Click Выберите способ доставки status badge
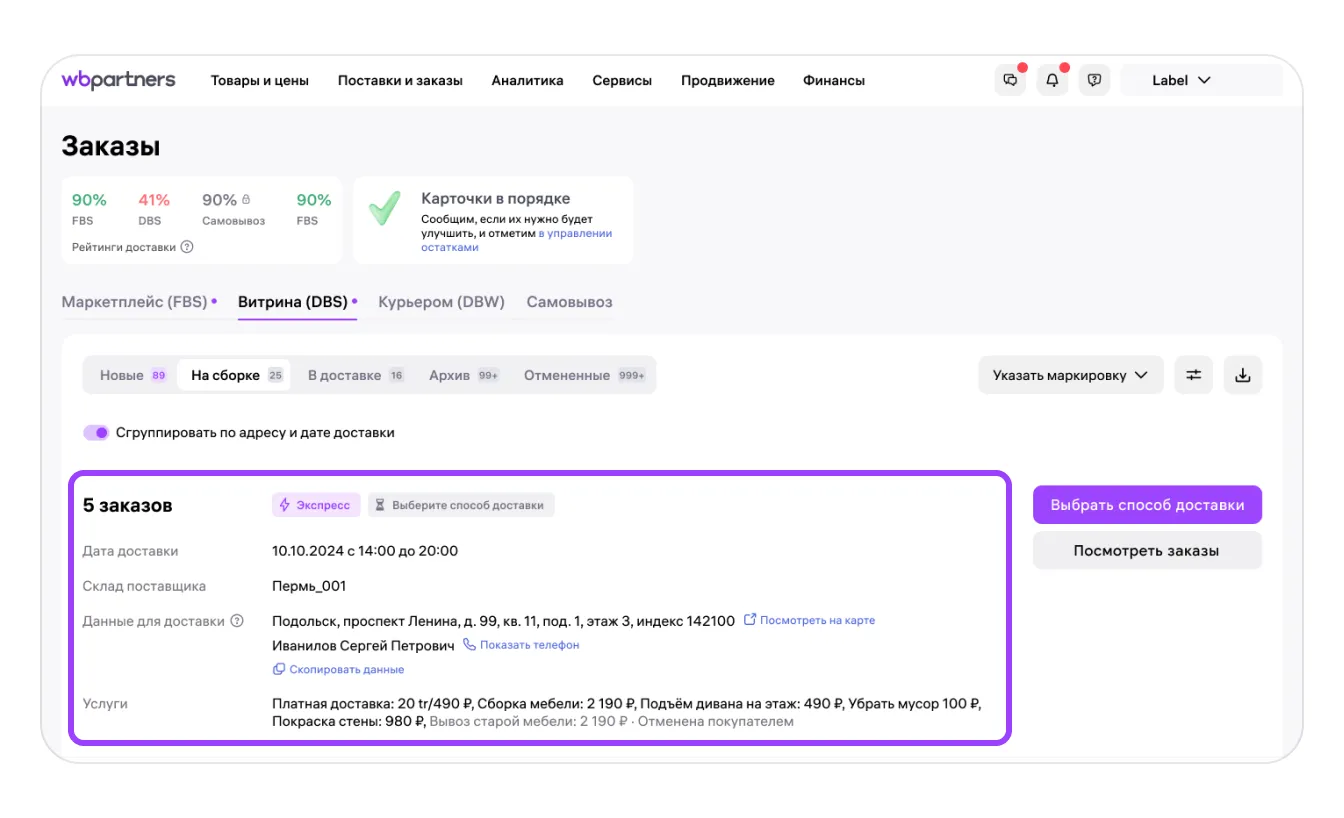1344x818 pixels. point(461,505)
